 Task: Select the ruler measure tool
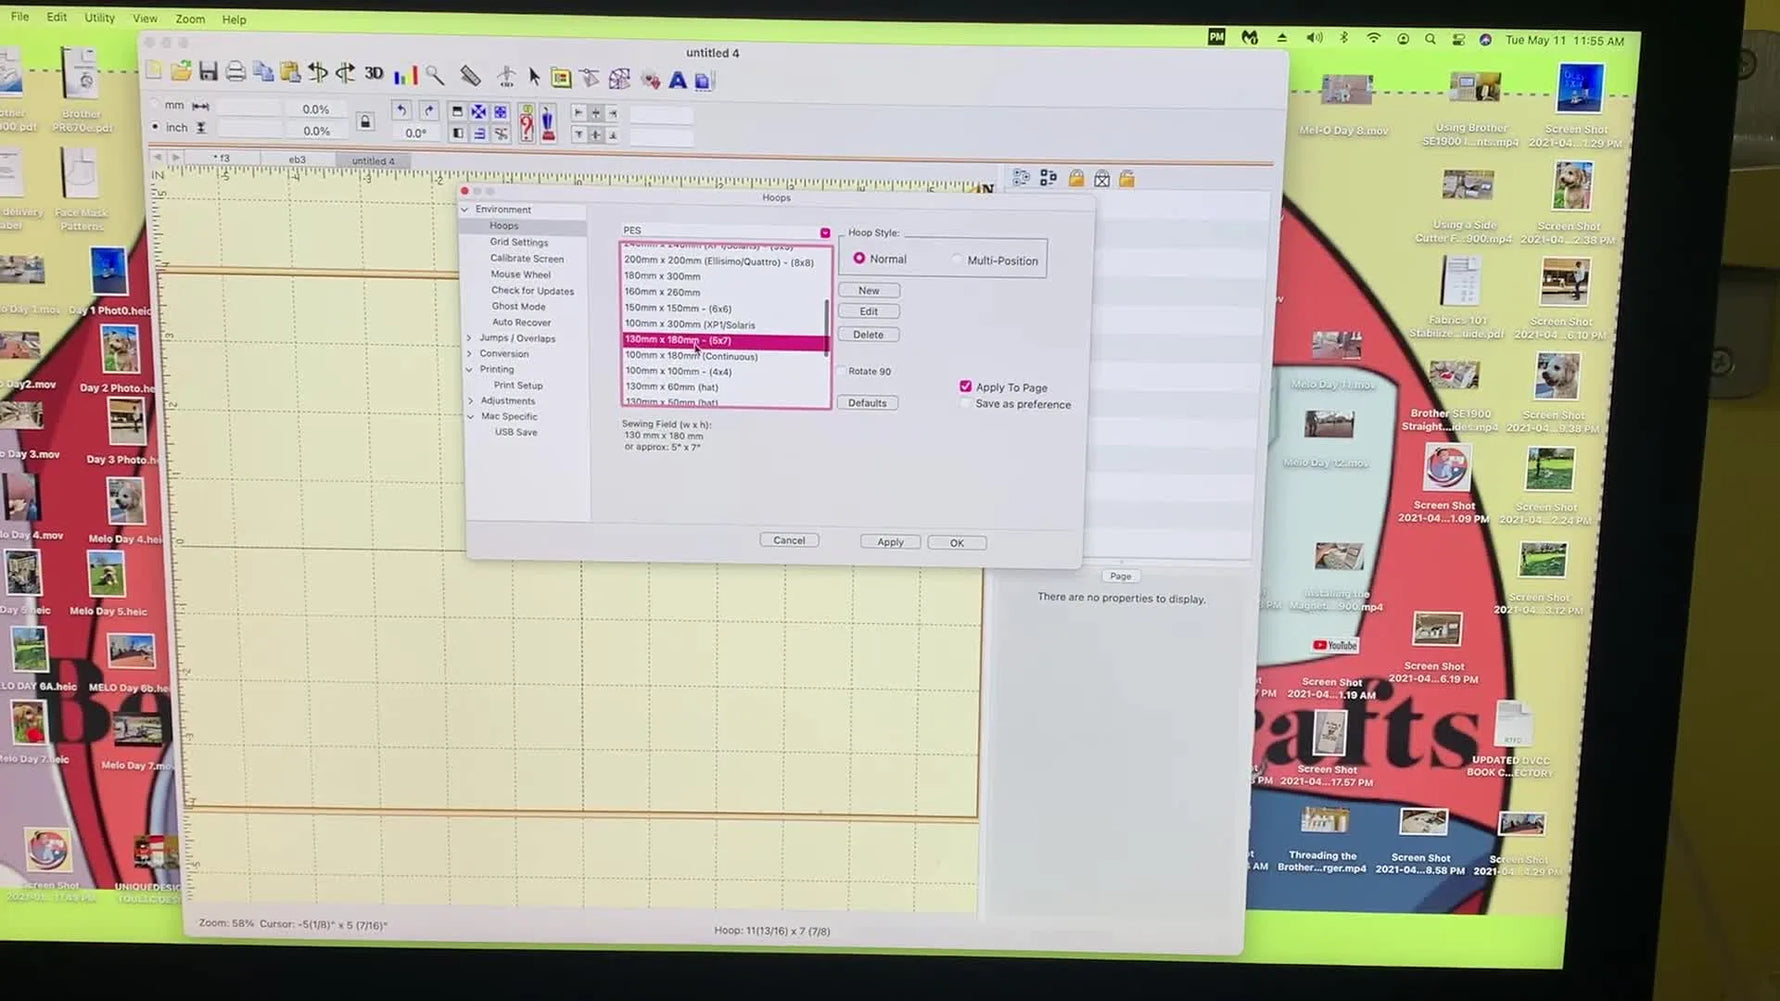(470, 76)
